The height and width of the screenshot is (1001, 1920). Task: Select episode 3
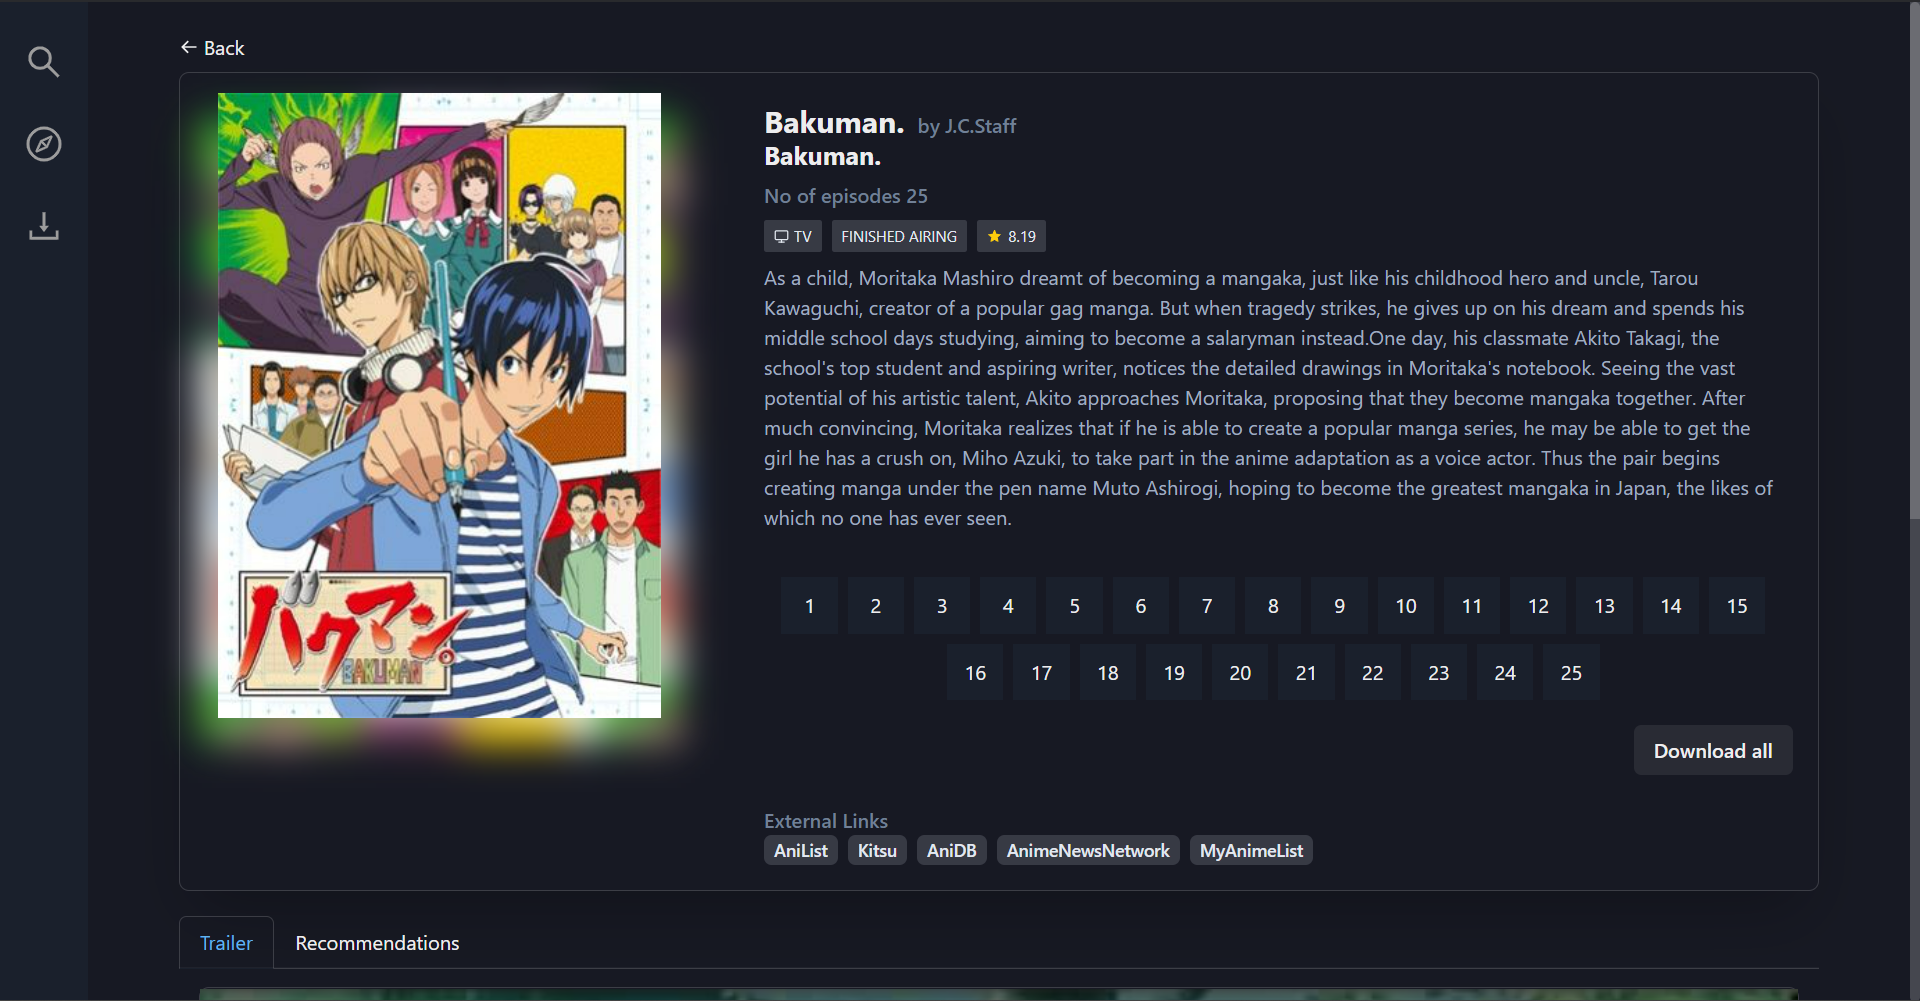(x=942, y=605)
